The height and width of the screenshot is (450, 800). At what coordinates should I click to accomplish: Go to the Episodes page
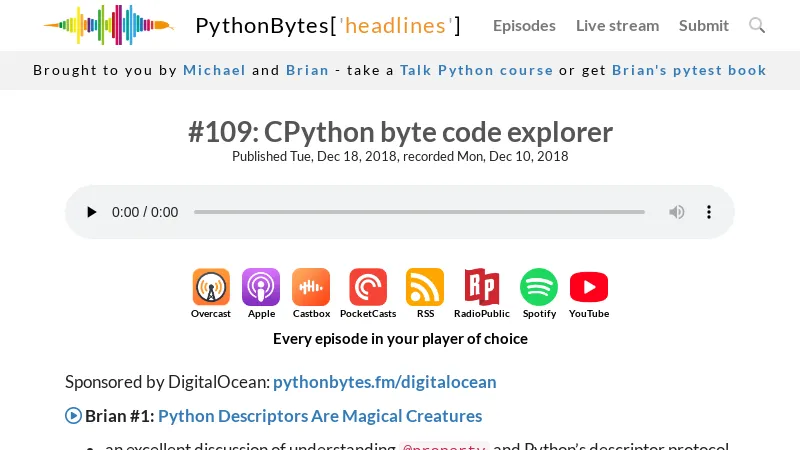click(x=524, y=26)
